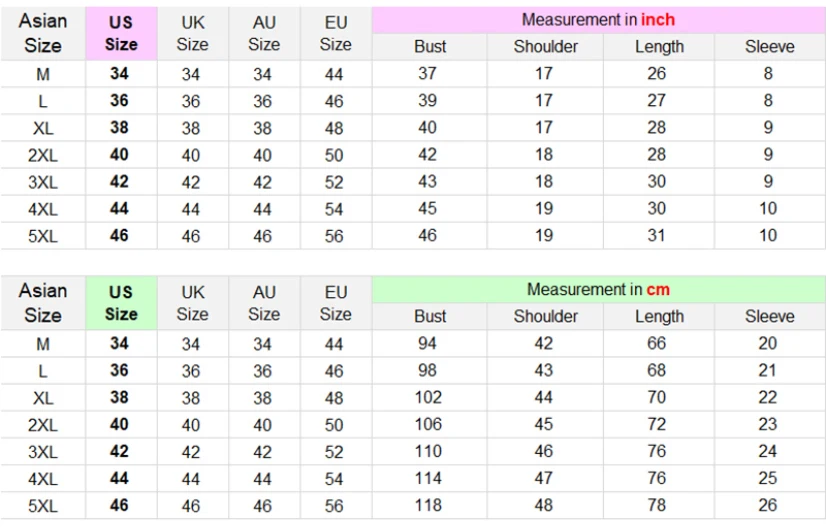Image resolution: width=826 pixels, height=527 pixels.
Task: Click the green US Size header cell
Action: (121, 303)
